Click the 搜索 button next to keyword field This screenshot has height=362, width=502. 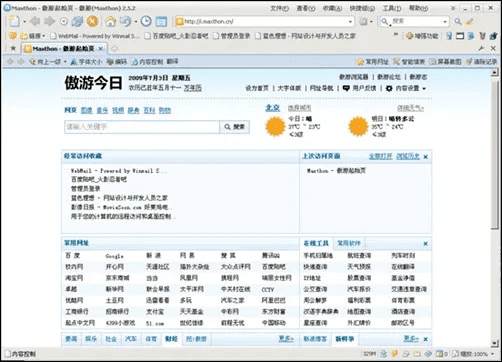(235, 127)
